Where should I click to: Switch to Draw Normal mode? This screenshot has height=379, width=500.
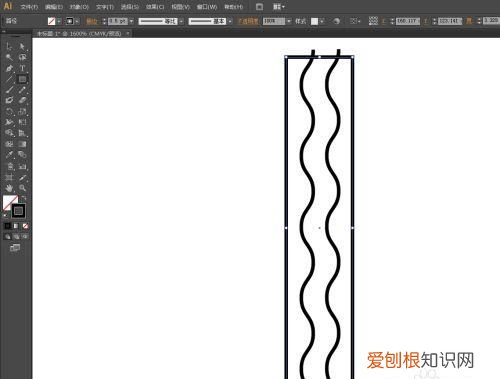point(7,237)
